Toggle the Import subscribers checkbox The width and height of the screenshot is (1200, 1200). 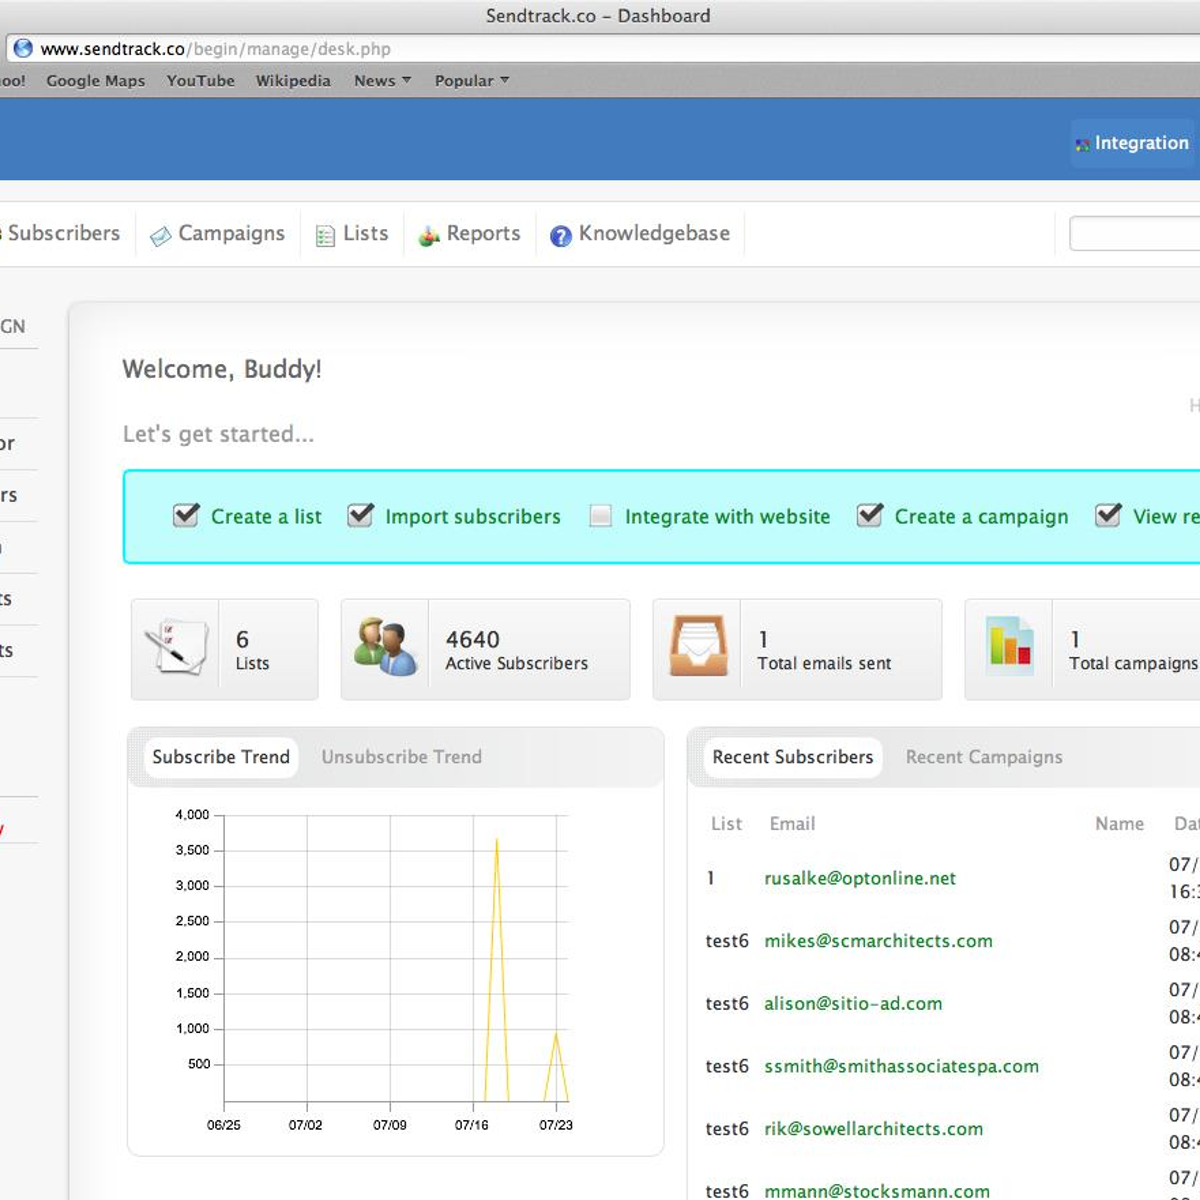pyautogui.click(x=360, y=515)
